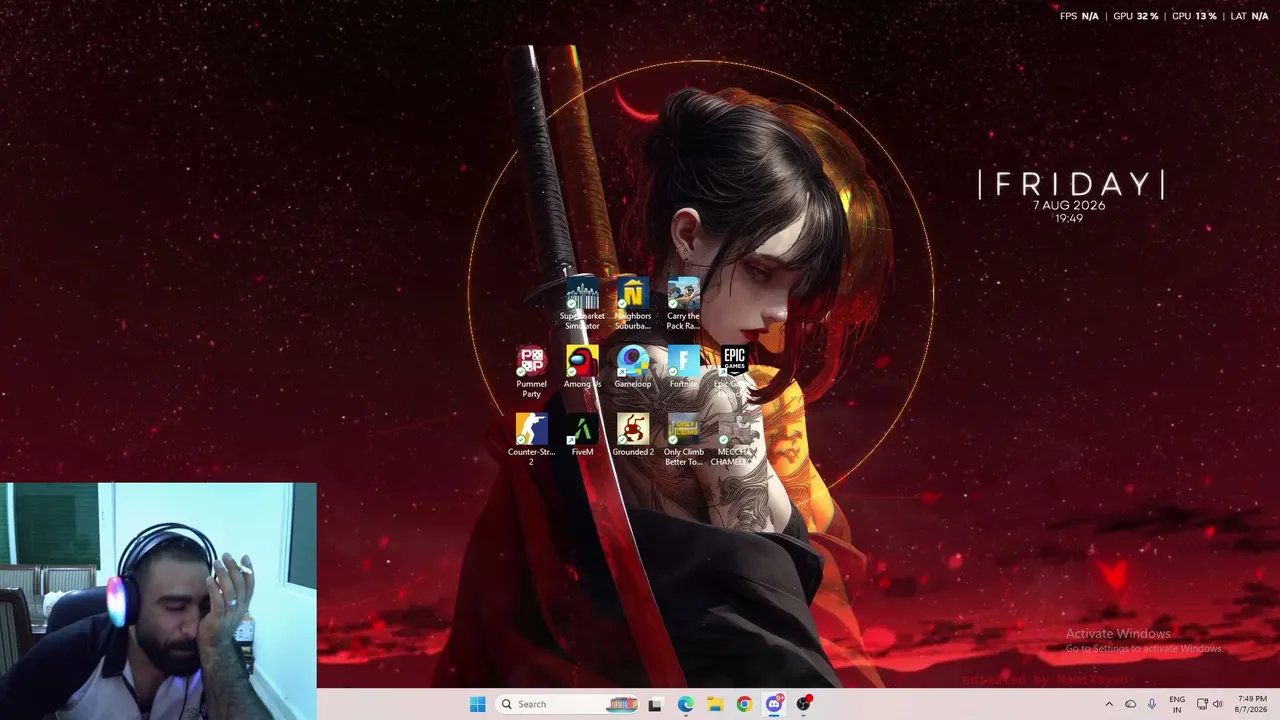This screenshot has height=720, width=1280.
Task: Launch Google Chrome from the taskbar
Action: tap(744, 704)
